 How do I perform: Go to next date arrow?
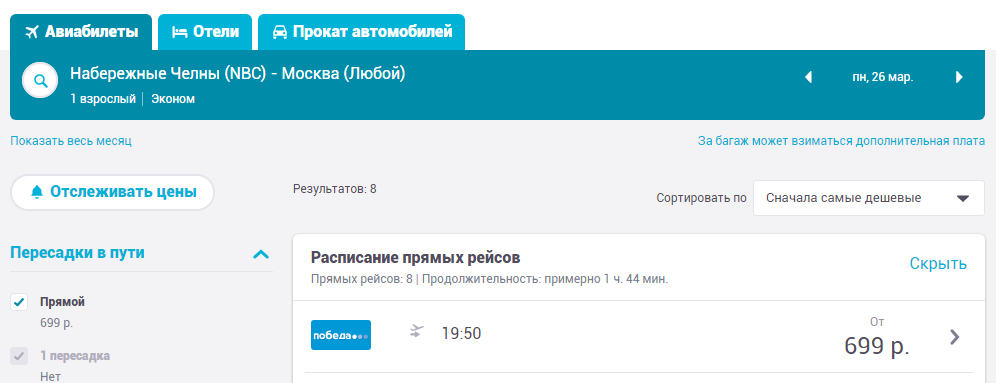pyautogui.click(x=959, y=77)
